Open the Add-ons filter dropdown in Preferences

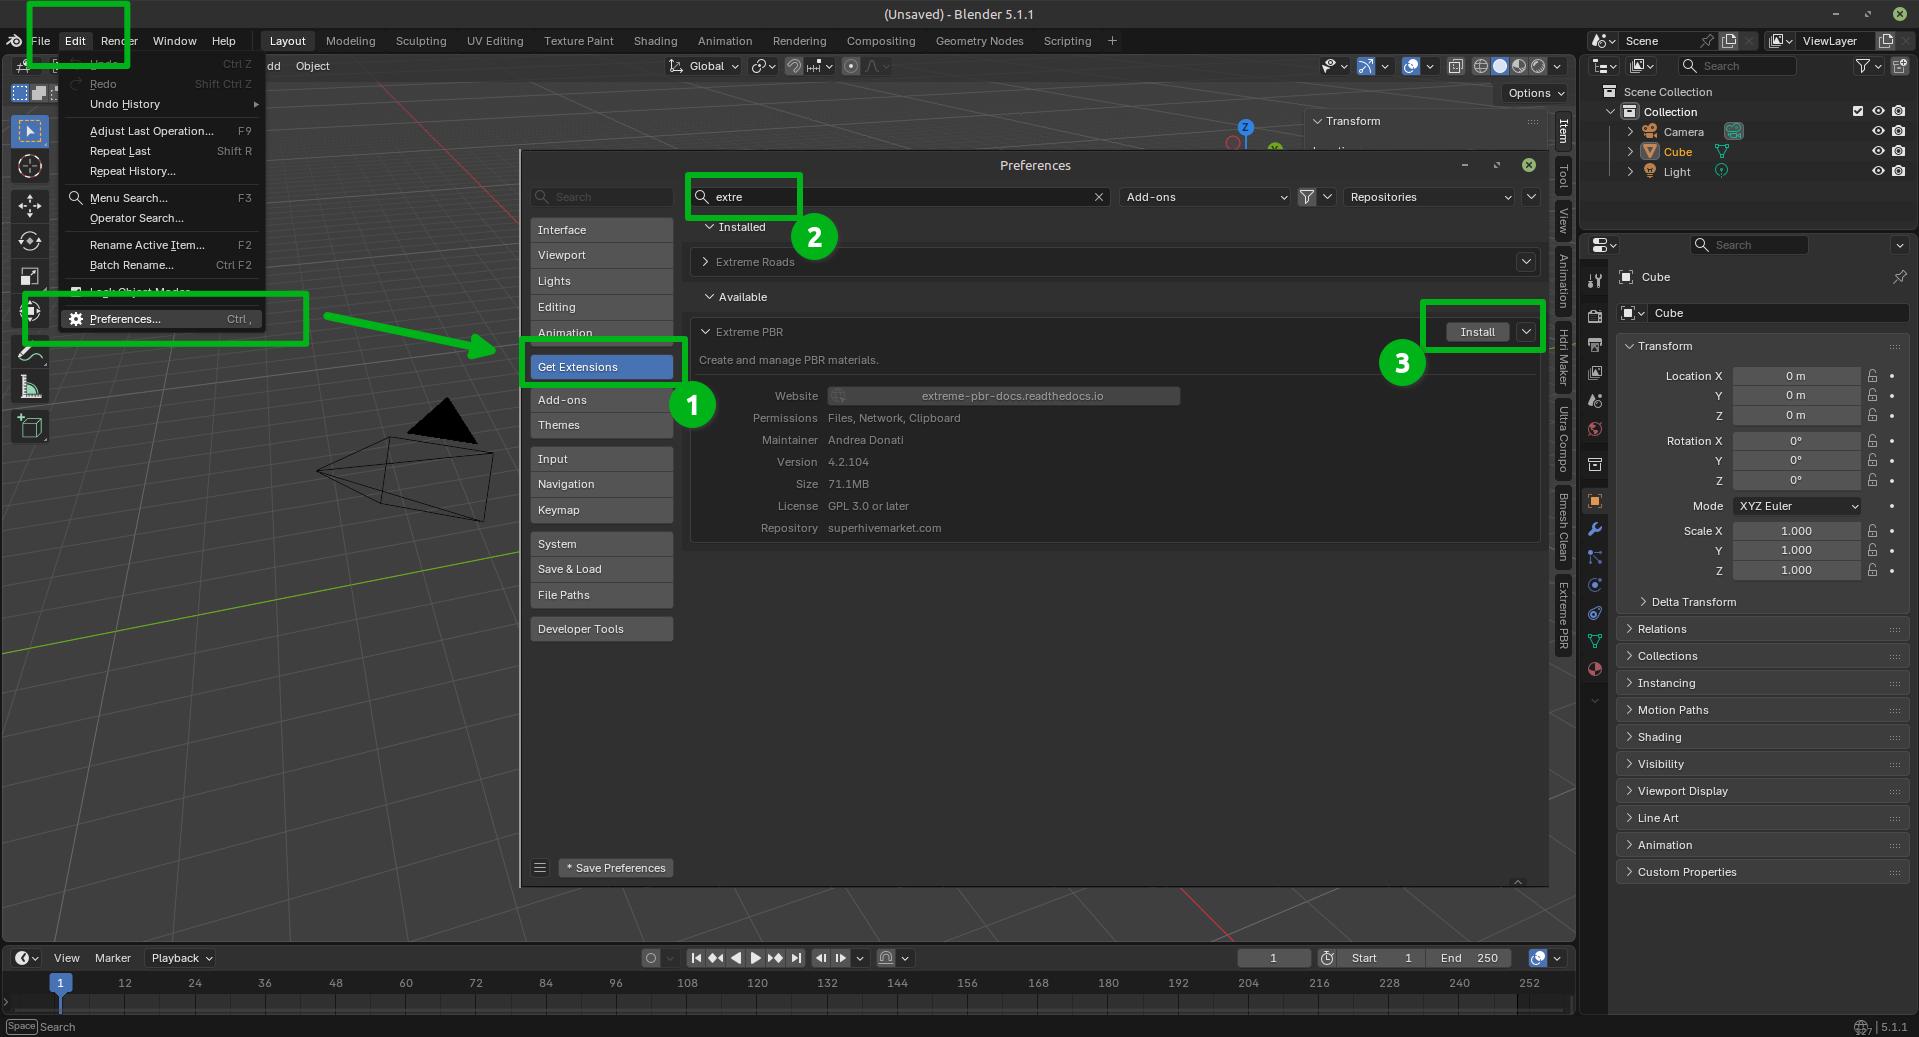[x=1205, y=197]
